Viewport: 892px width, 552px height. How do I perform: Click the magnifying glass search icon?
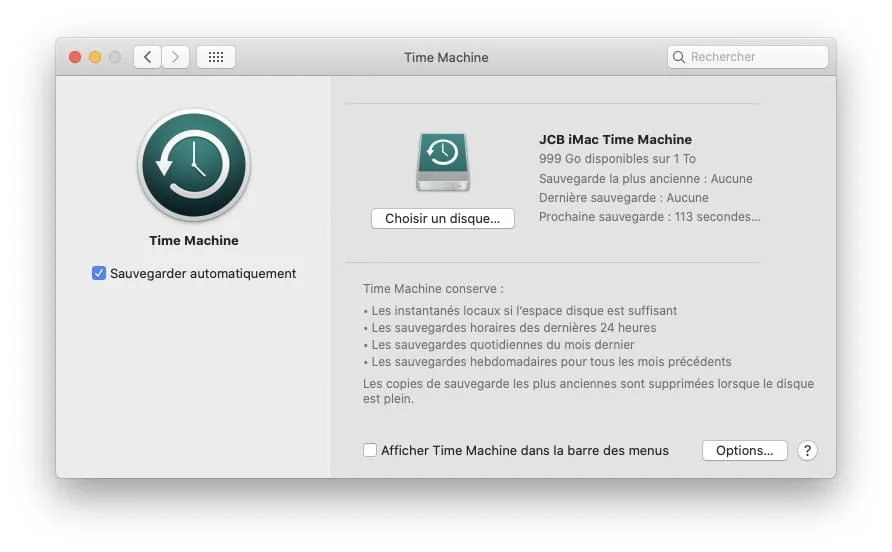coord(679,57)
